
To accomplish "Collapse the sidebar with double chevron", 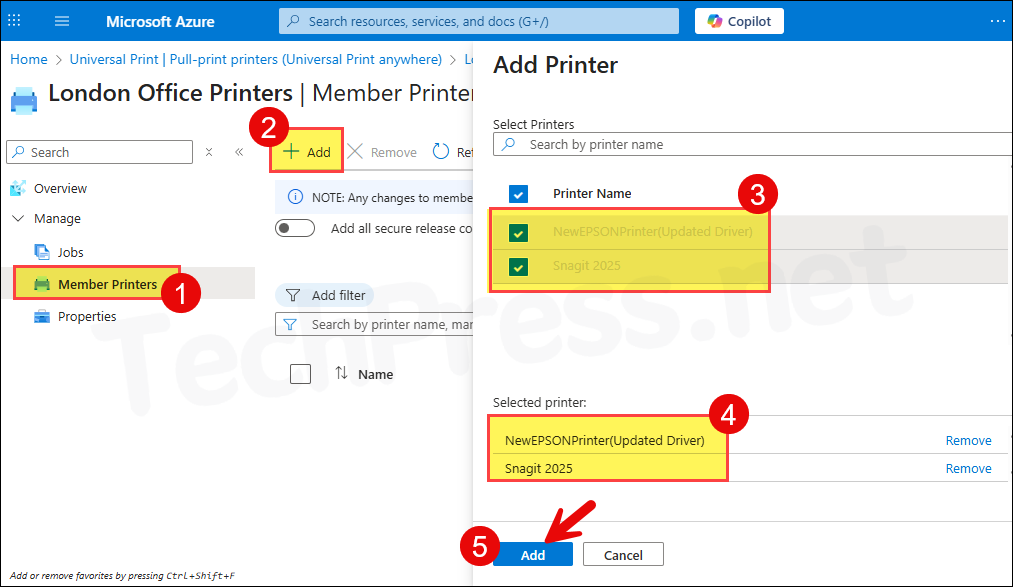I will 239,152.
